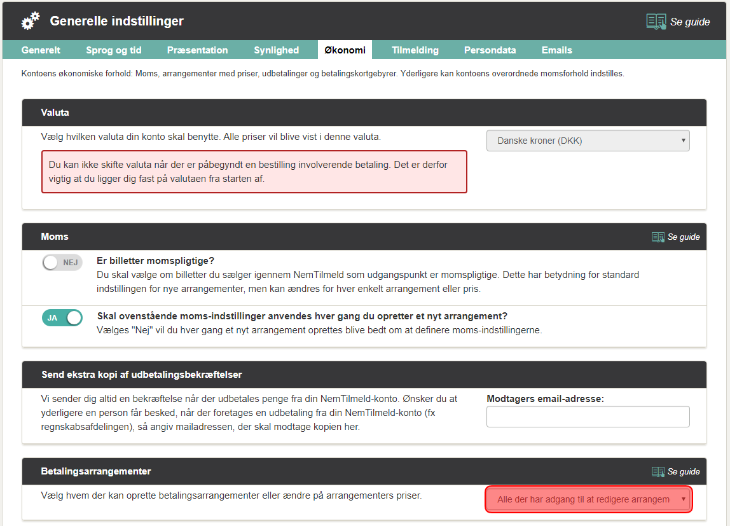Open the Sprog og tid tab
The height and width of the screenshot is (526, 730).
[x=113, y=50]
